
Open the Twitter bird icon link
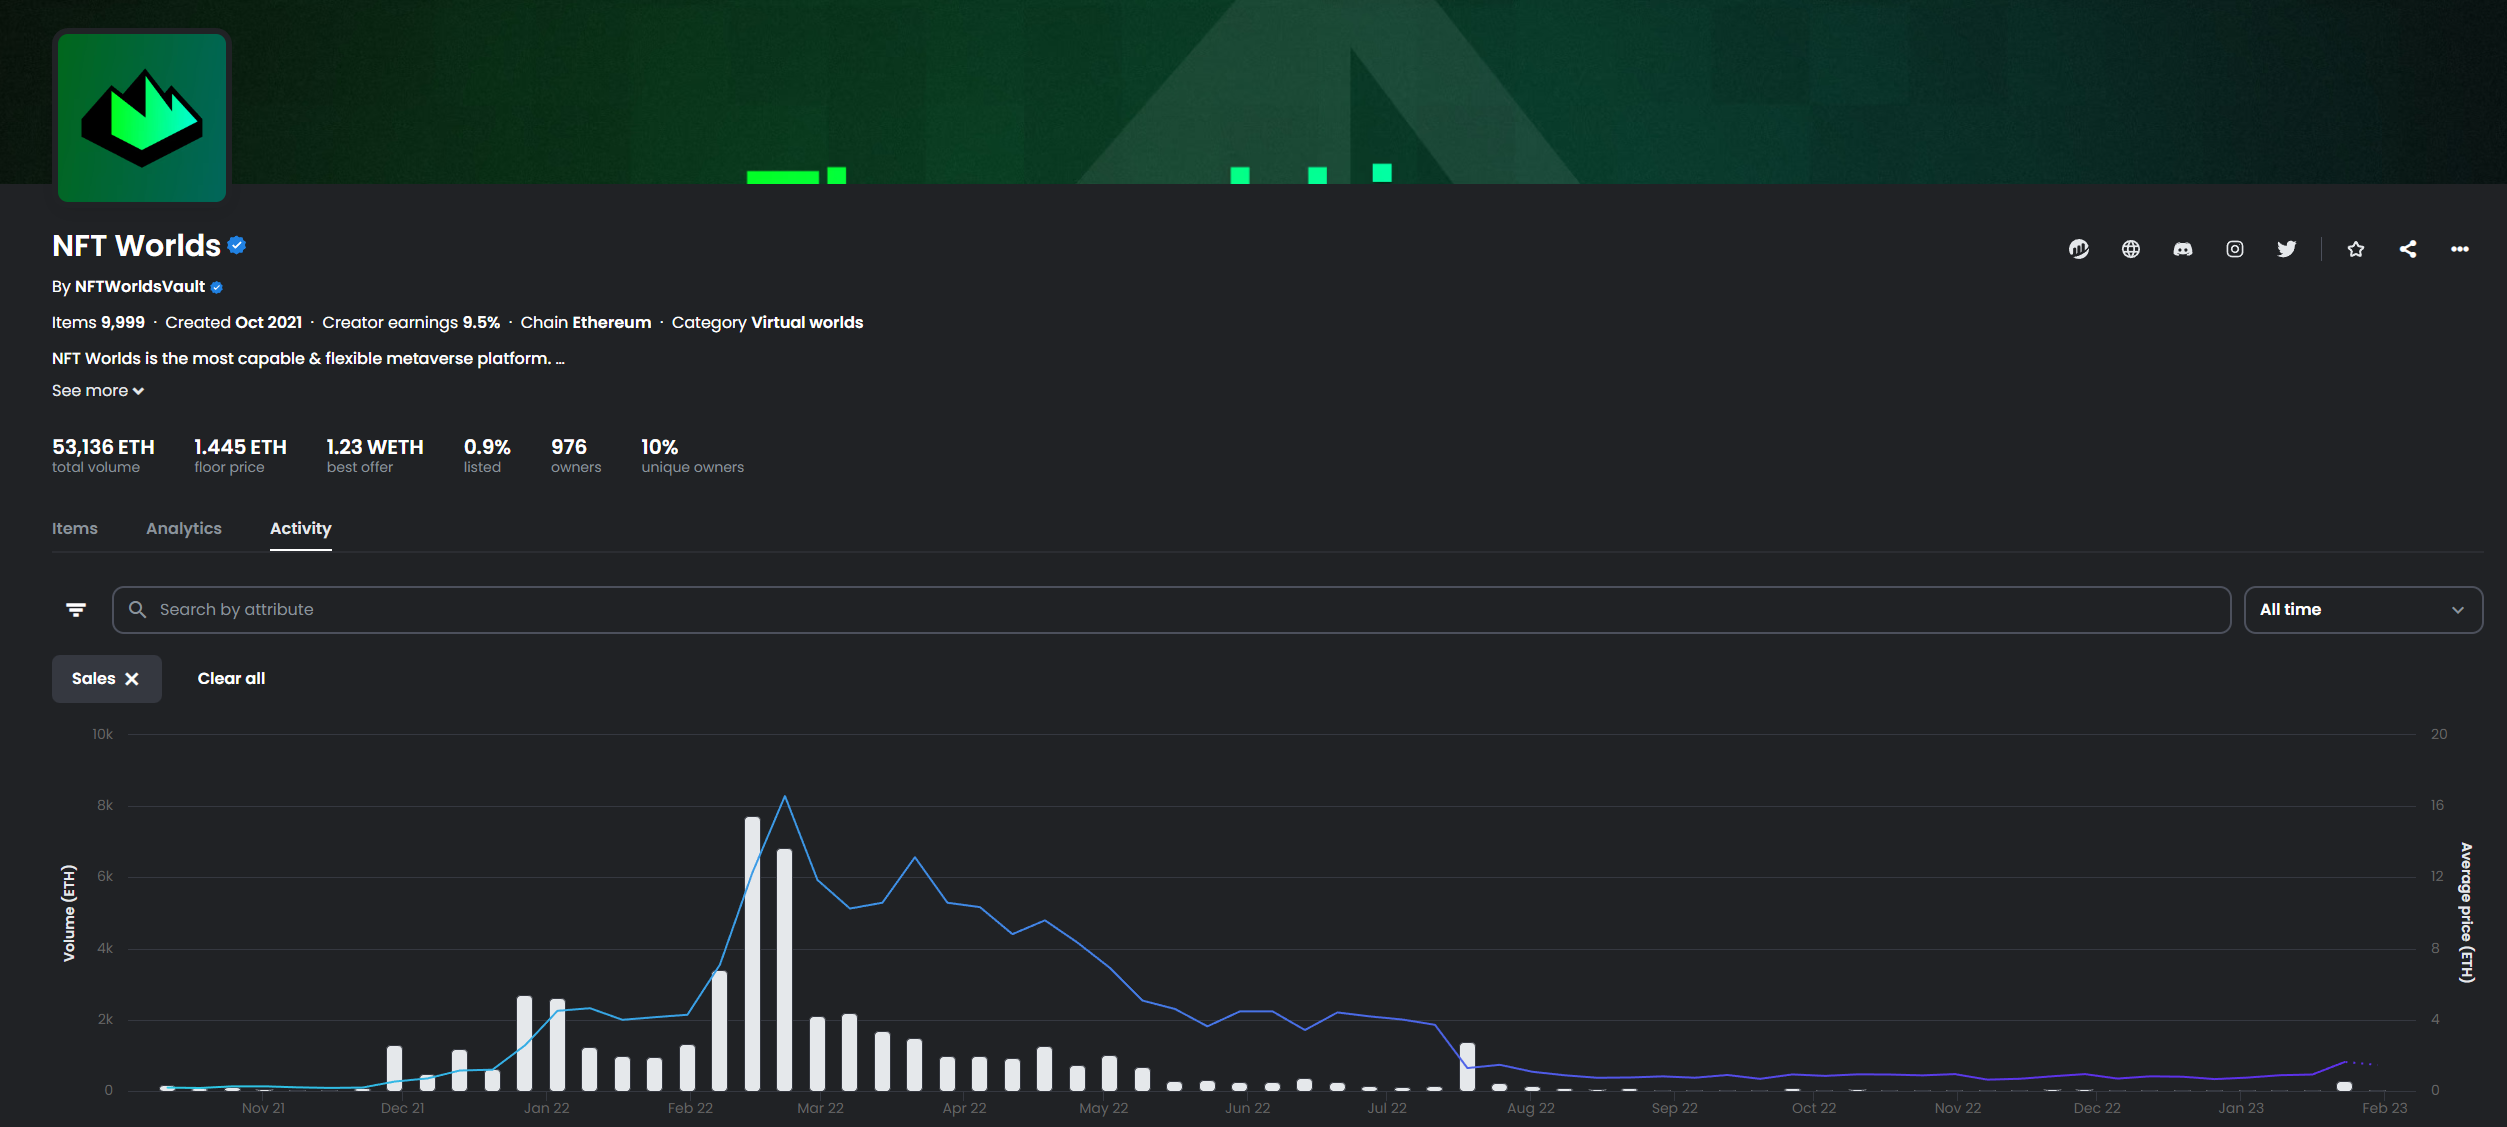(x=2287, y=249)
